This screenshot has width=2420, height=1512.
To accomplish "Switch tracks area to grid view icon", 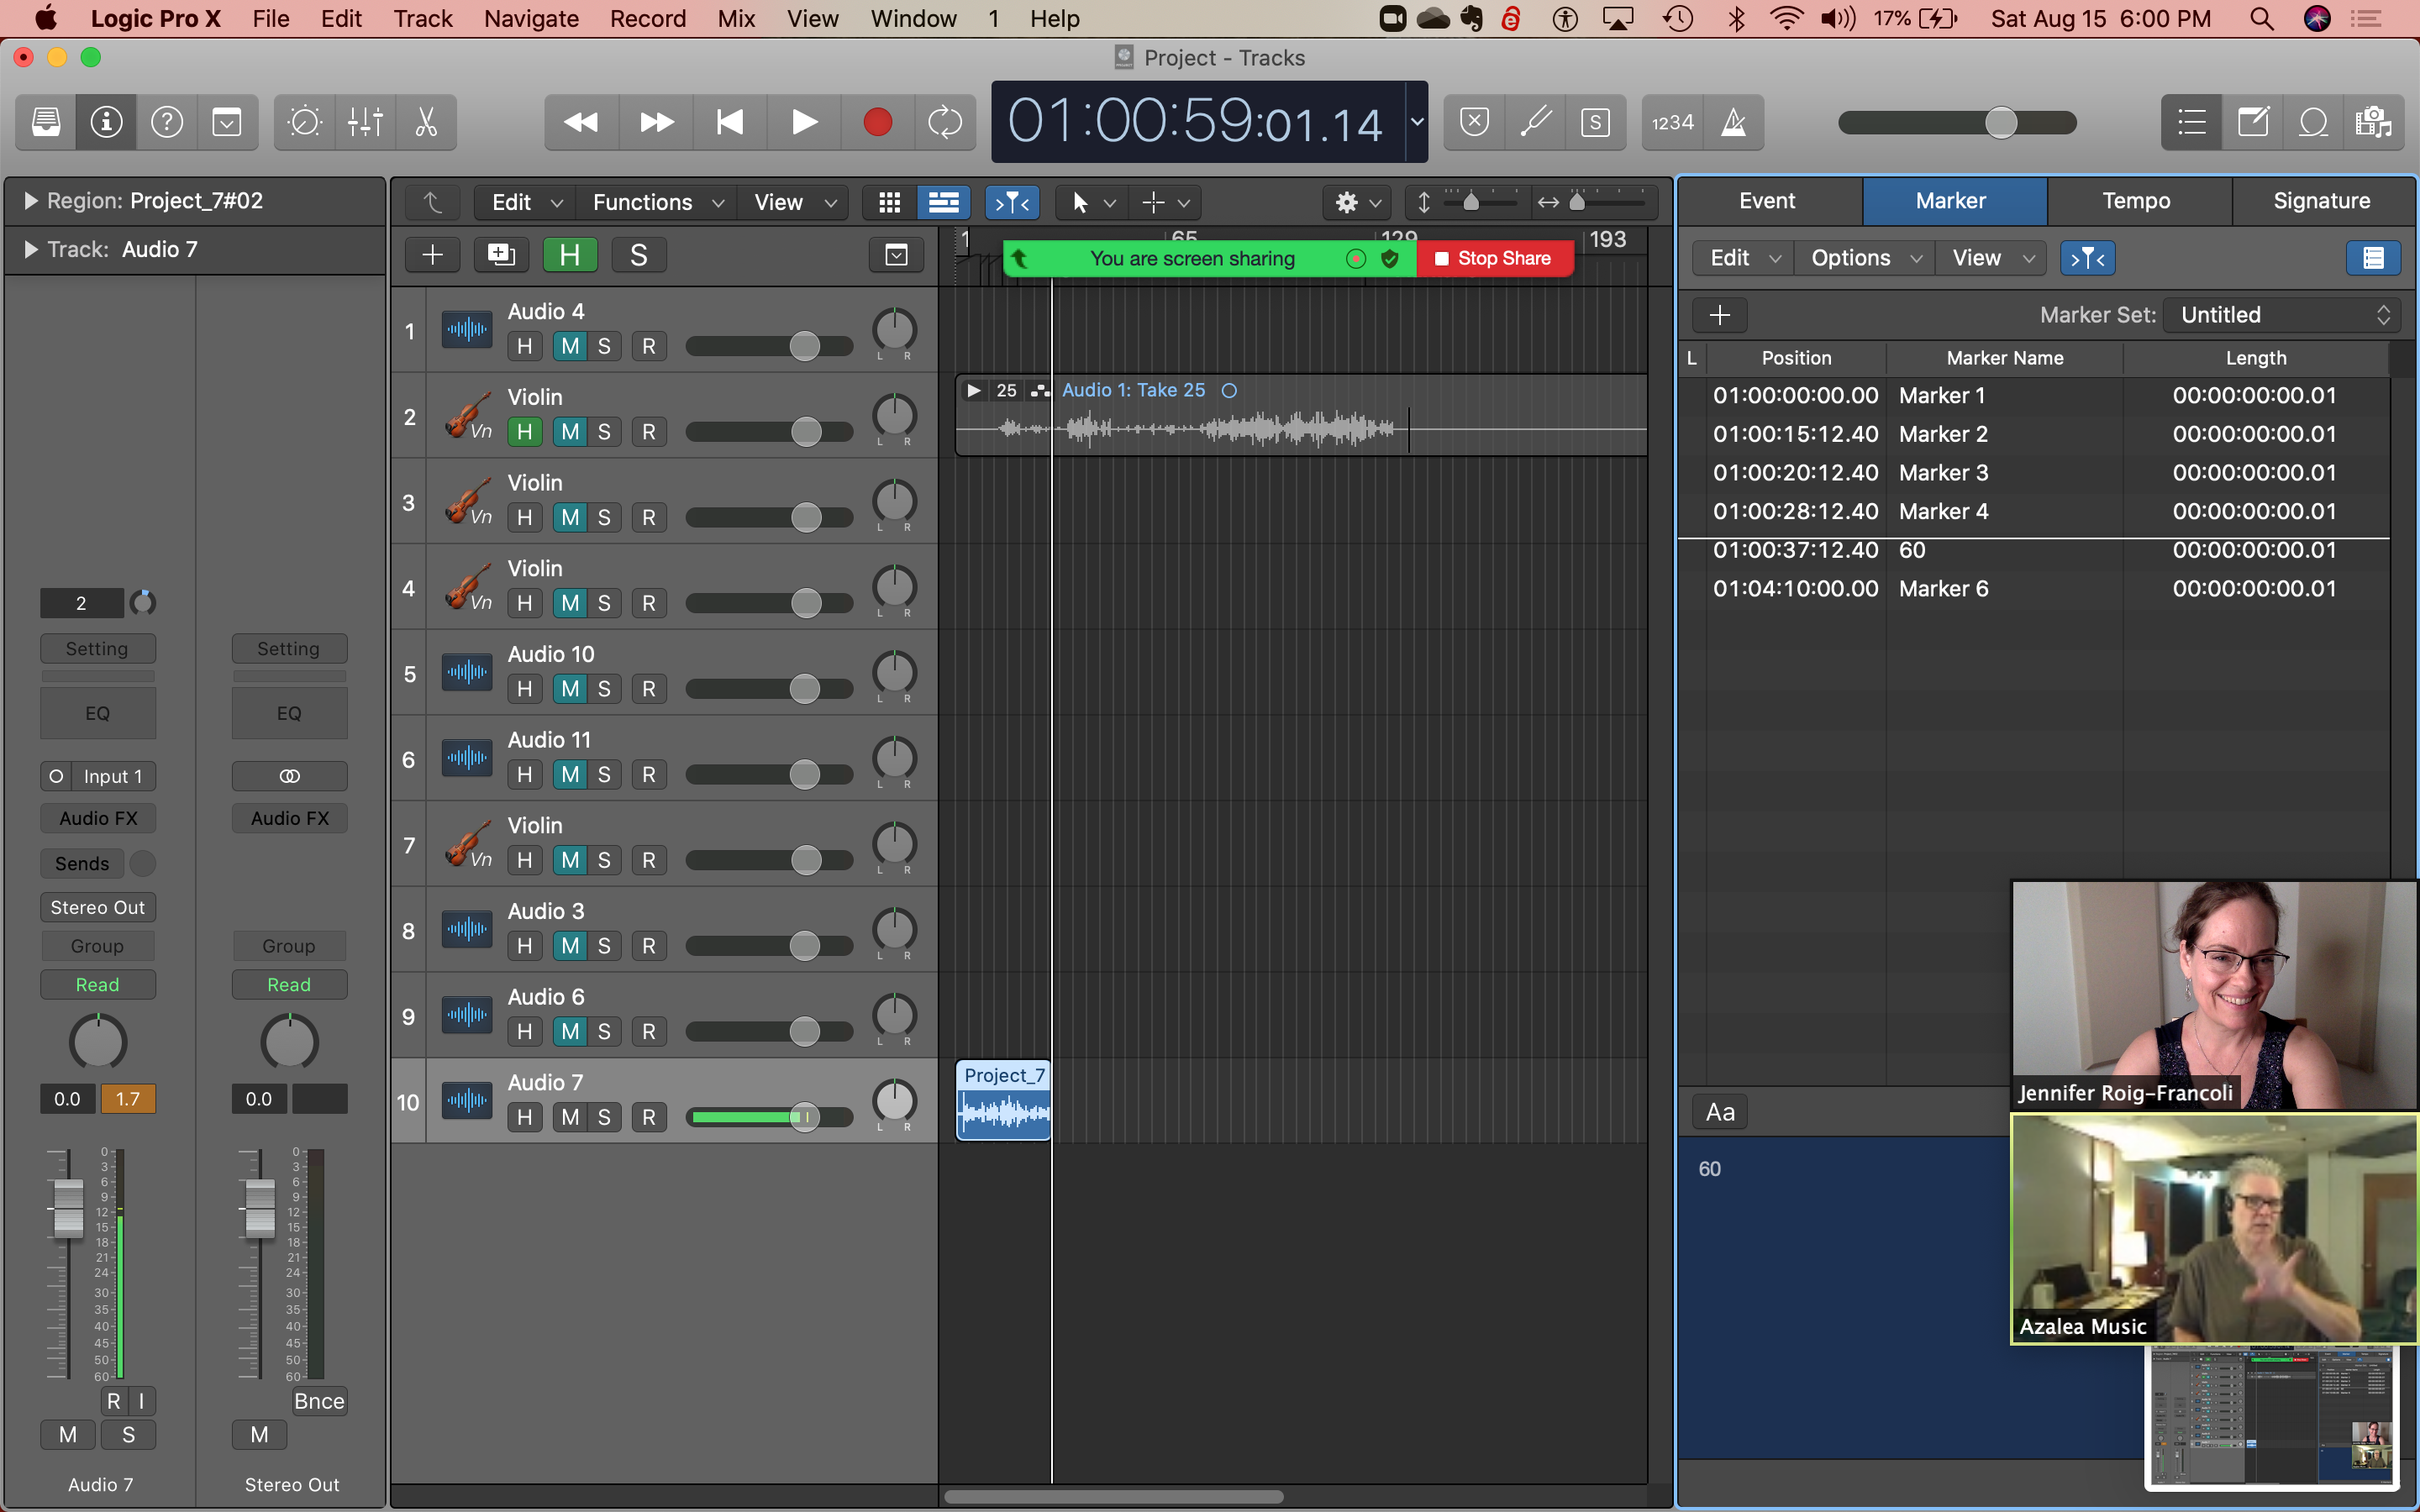I will (x=889, y=203).
